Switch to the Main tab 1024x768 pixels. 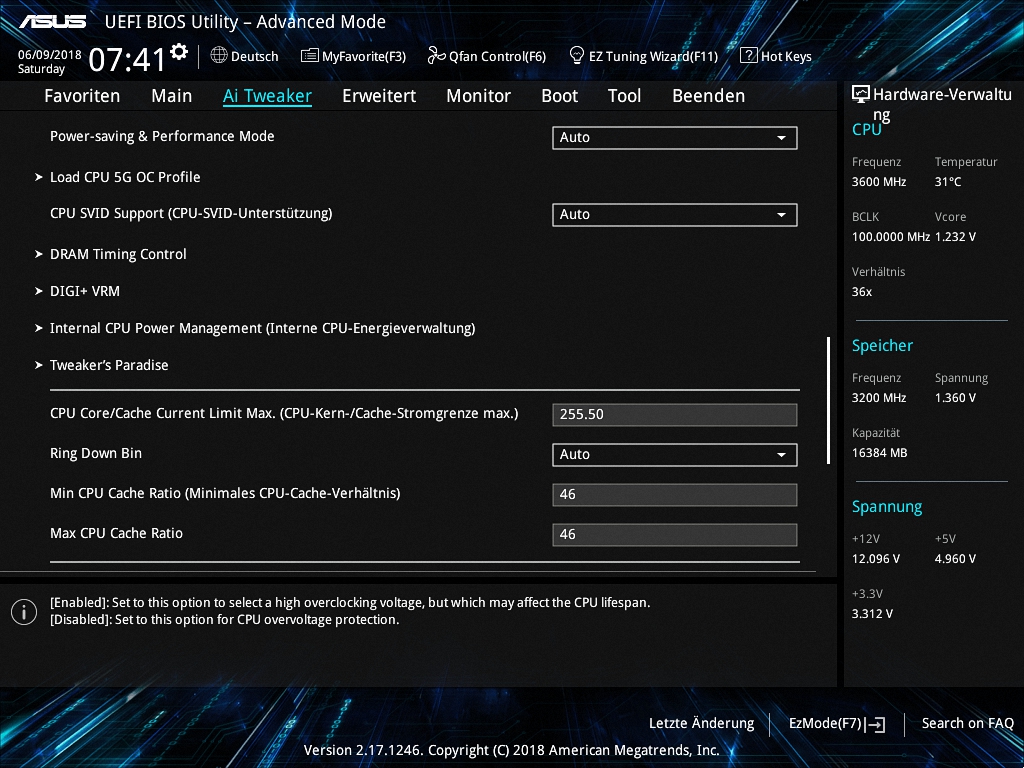pos(172,96)
